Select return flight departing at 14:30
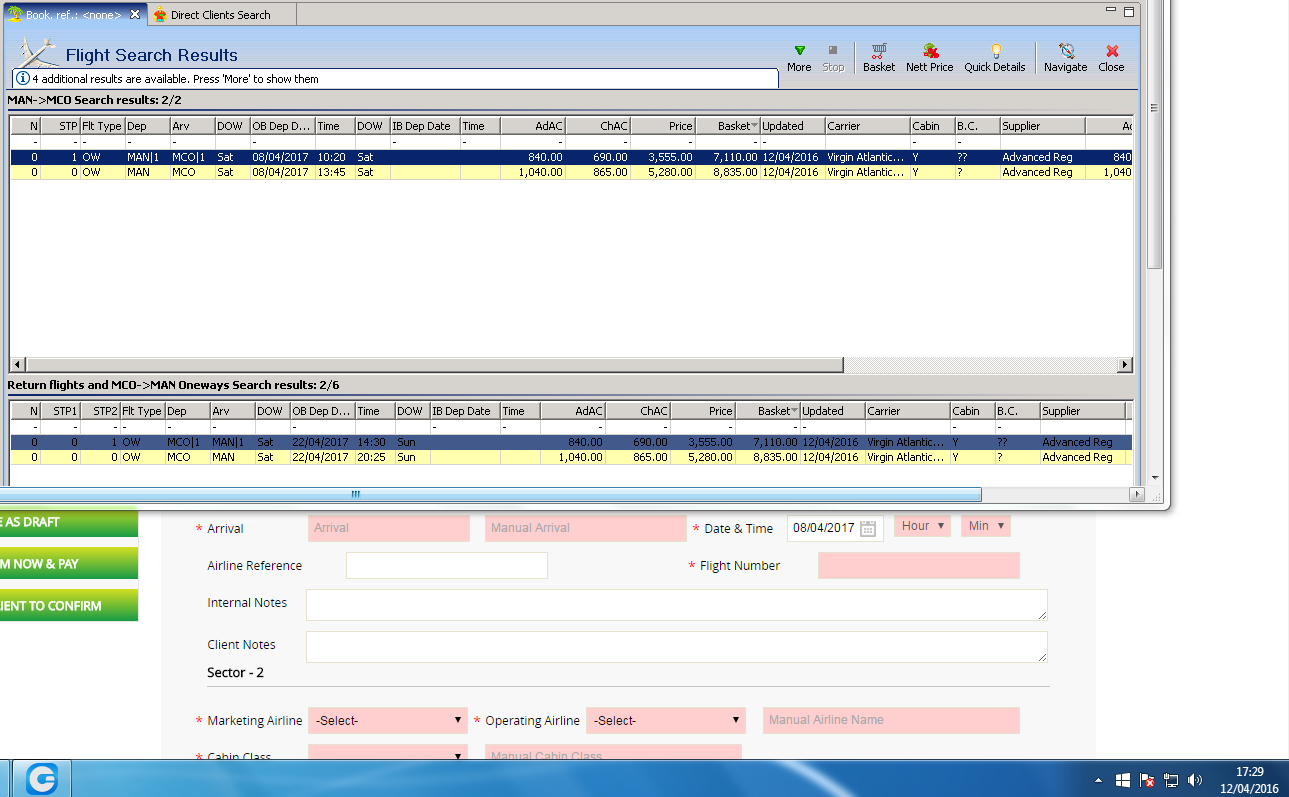The image size is (1289, 797). click(571, 442)
